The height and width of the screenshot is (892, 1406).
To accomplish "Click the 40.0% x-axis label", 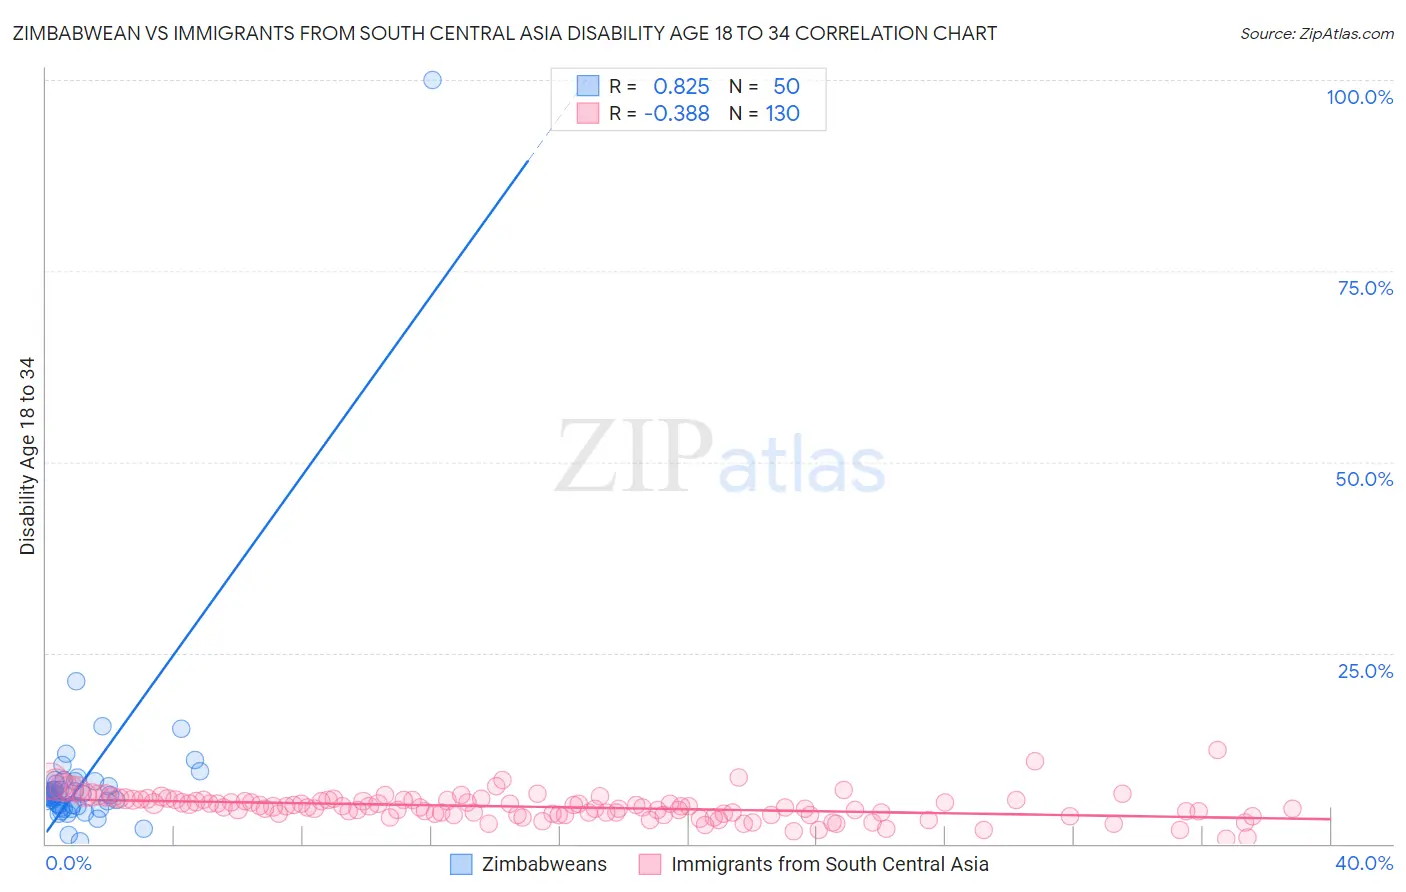I will click(1364, 863).
